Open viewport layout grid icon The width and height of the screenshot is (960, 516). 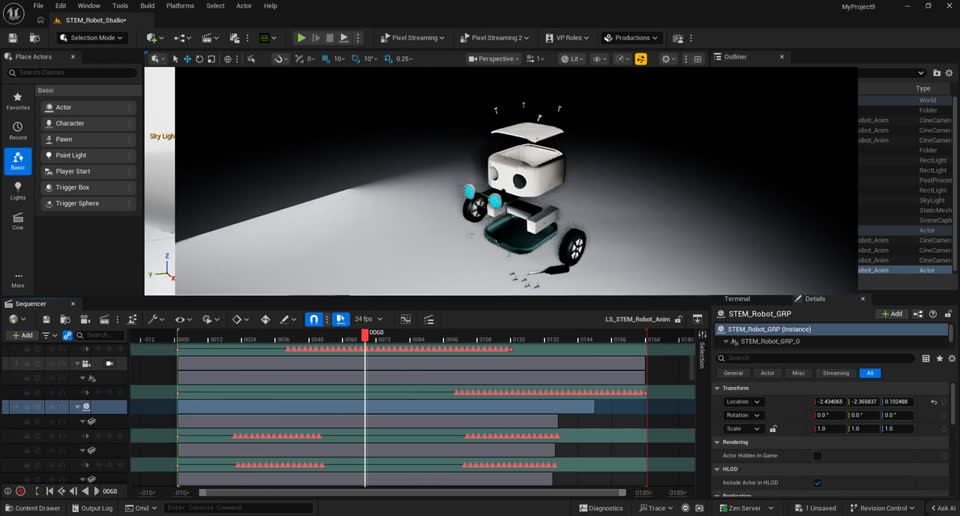(x=697, y=59)
